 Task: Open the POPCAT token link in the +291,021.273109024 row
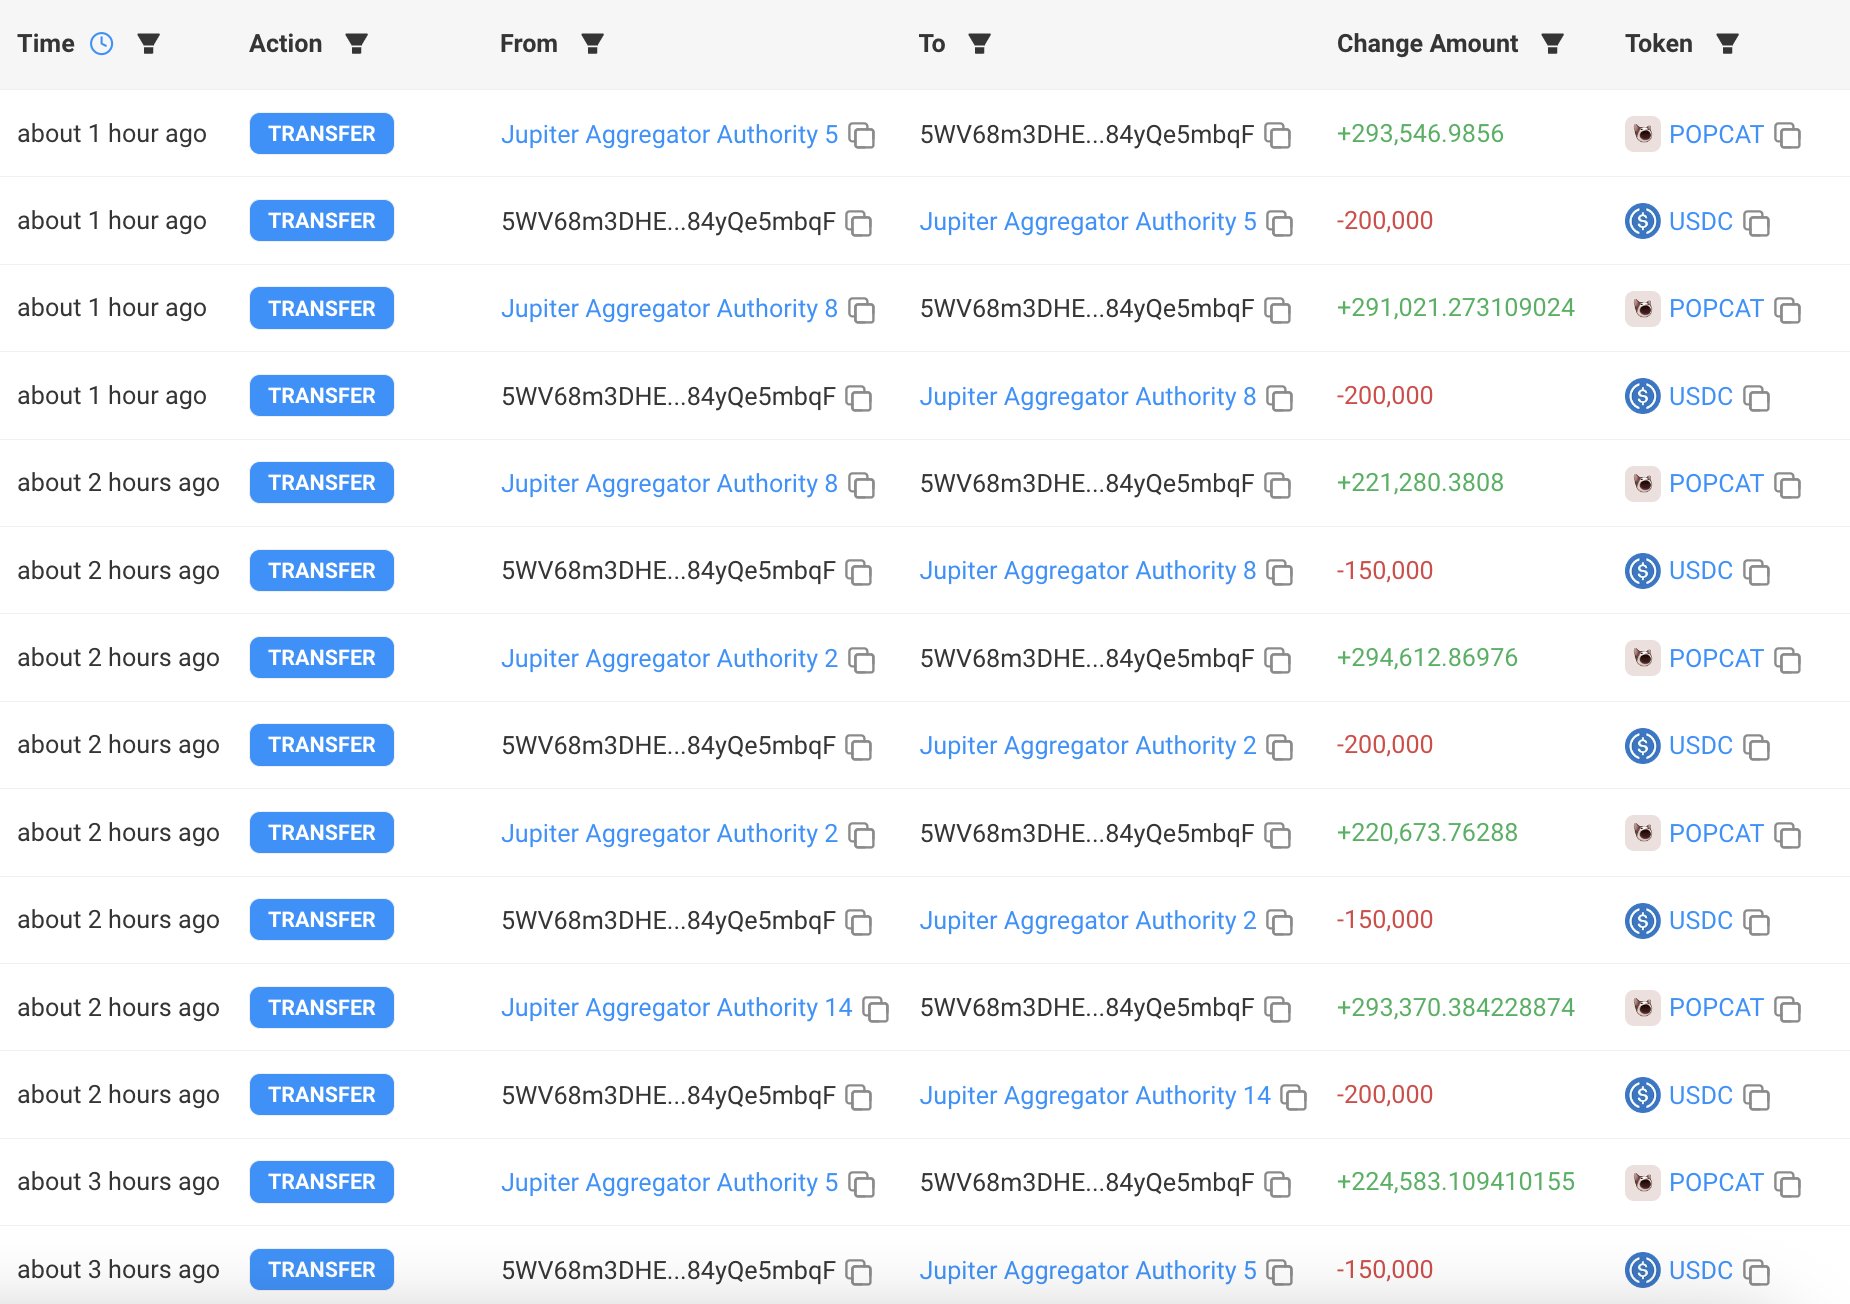1715,309
